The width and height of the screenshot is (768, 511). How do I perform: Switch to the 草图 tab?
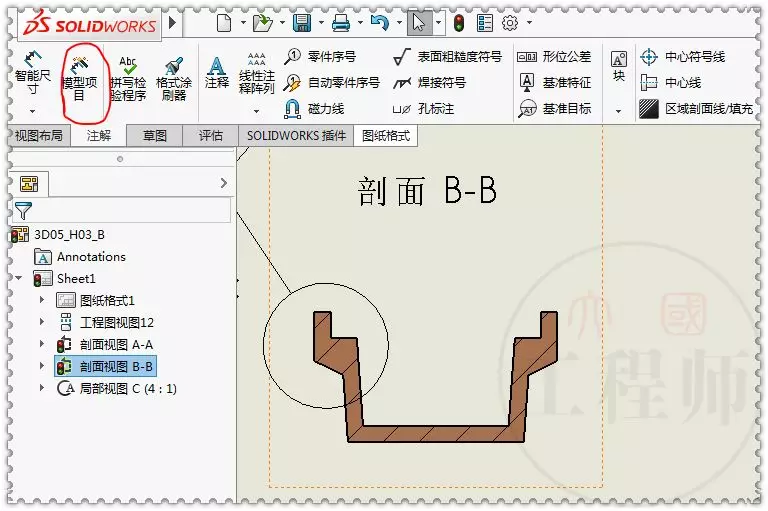pos(155,135)
